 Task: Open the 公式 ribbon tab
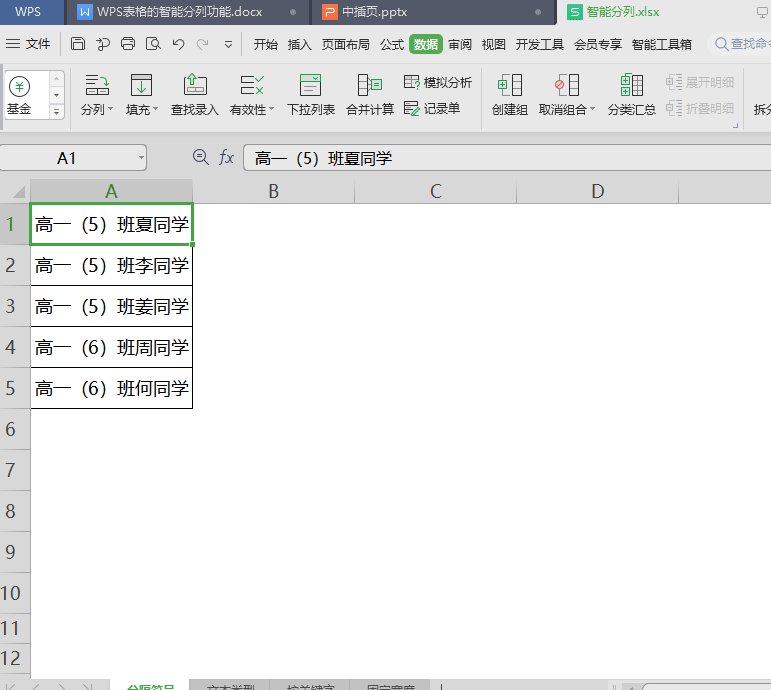[x=391, y=44]
